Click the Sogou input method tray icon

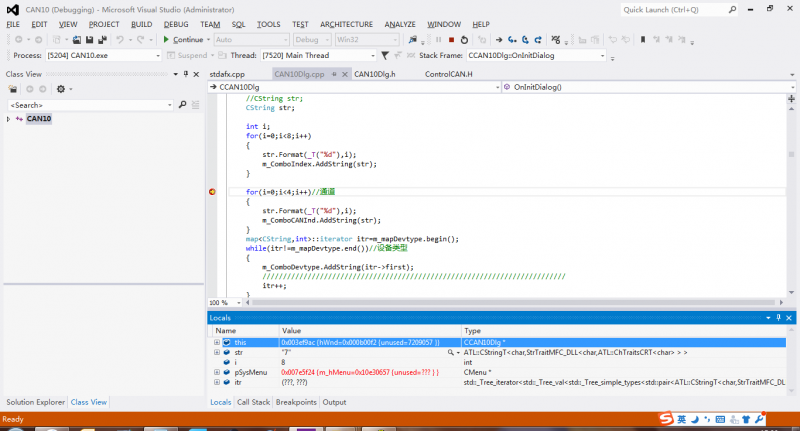664,418
